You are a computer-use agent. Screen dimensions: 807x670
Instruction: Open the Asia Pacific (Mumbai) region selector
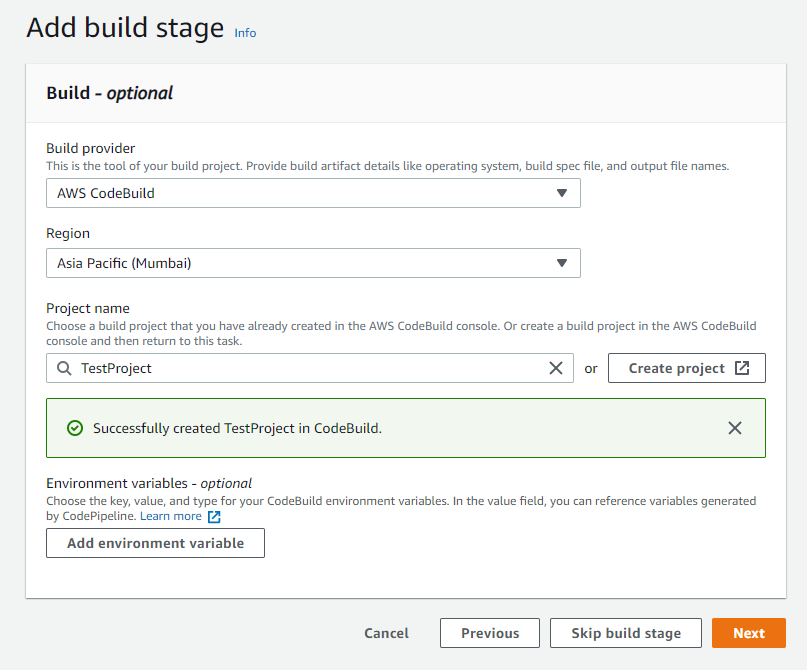point(300,263)
